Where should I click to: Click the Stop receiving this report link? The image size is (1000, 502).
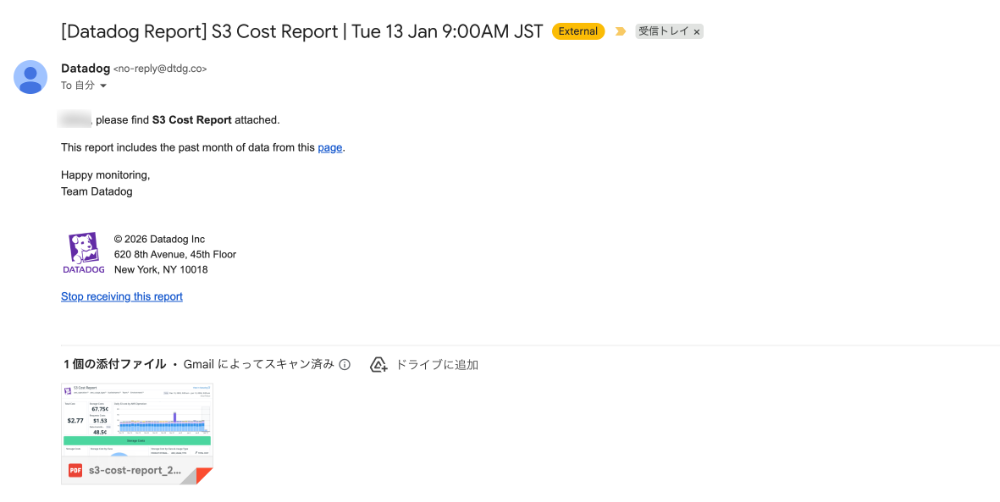click(122, 297)
